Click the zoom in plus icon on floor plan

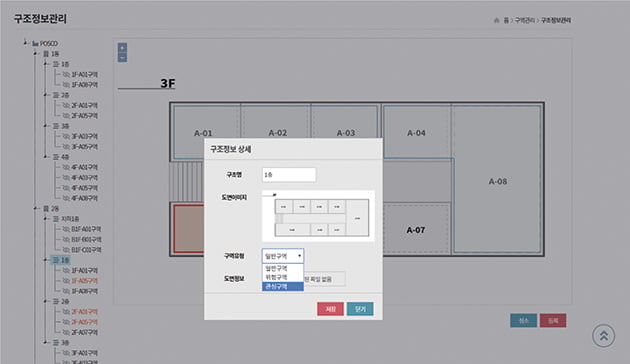click(x=122, y=48)
